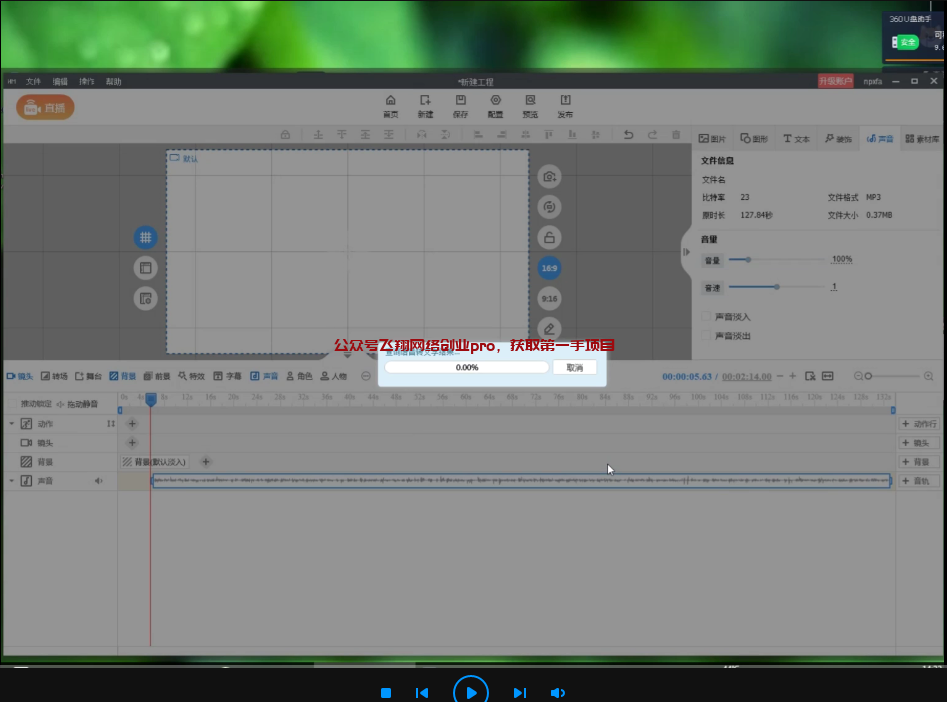Viewport: 947px width, 702px height.
Task: Collapse the 声音 track row arrow
Action: (x=12, y=481)
